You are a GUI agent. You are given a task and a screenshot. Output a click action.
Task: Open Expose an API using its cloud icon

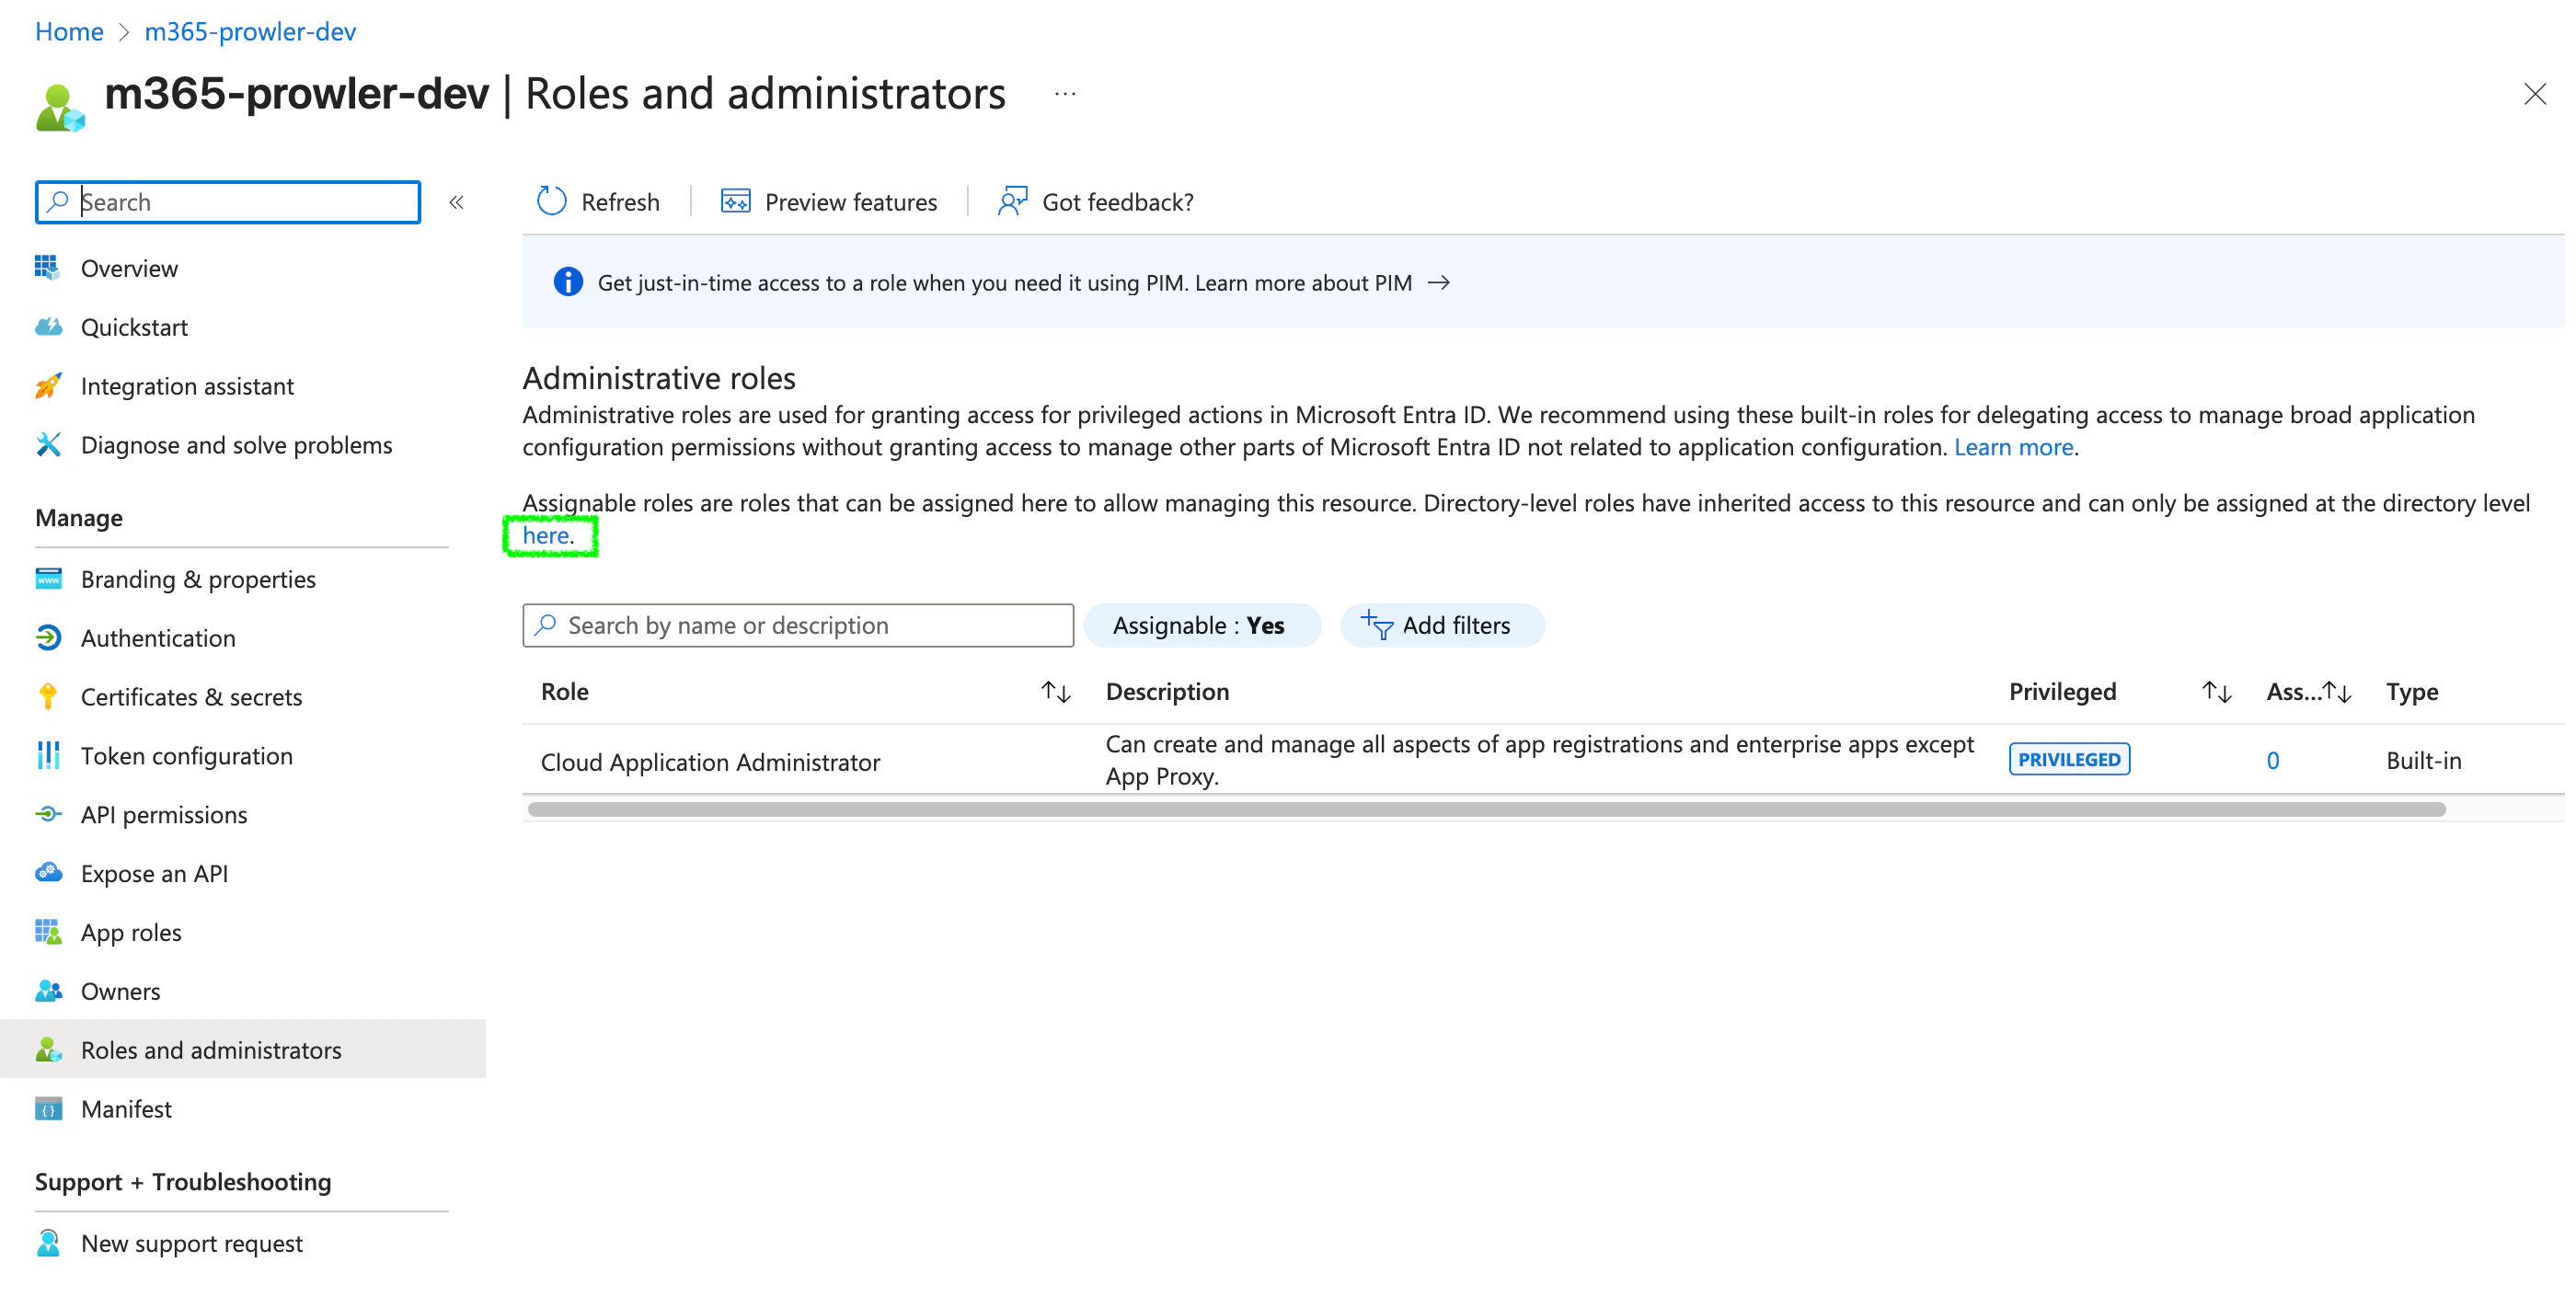click(48, 872)
